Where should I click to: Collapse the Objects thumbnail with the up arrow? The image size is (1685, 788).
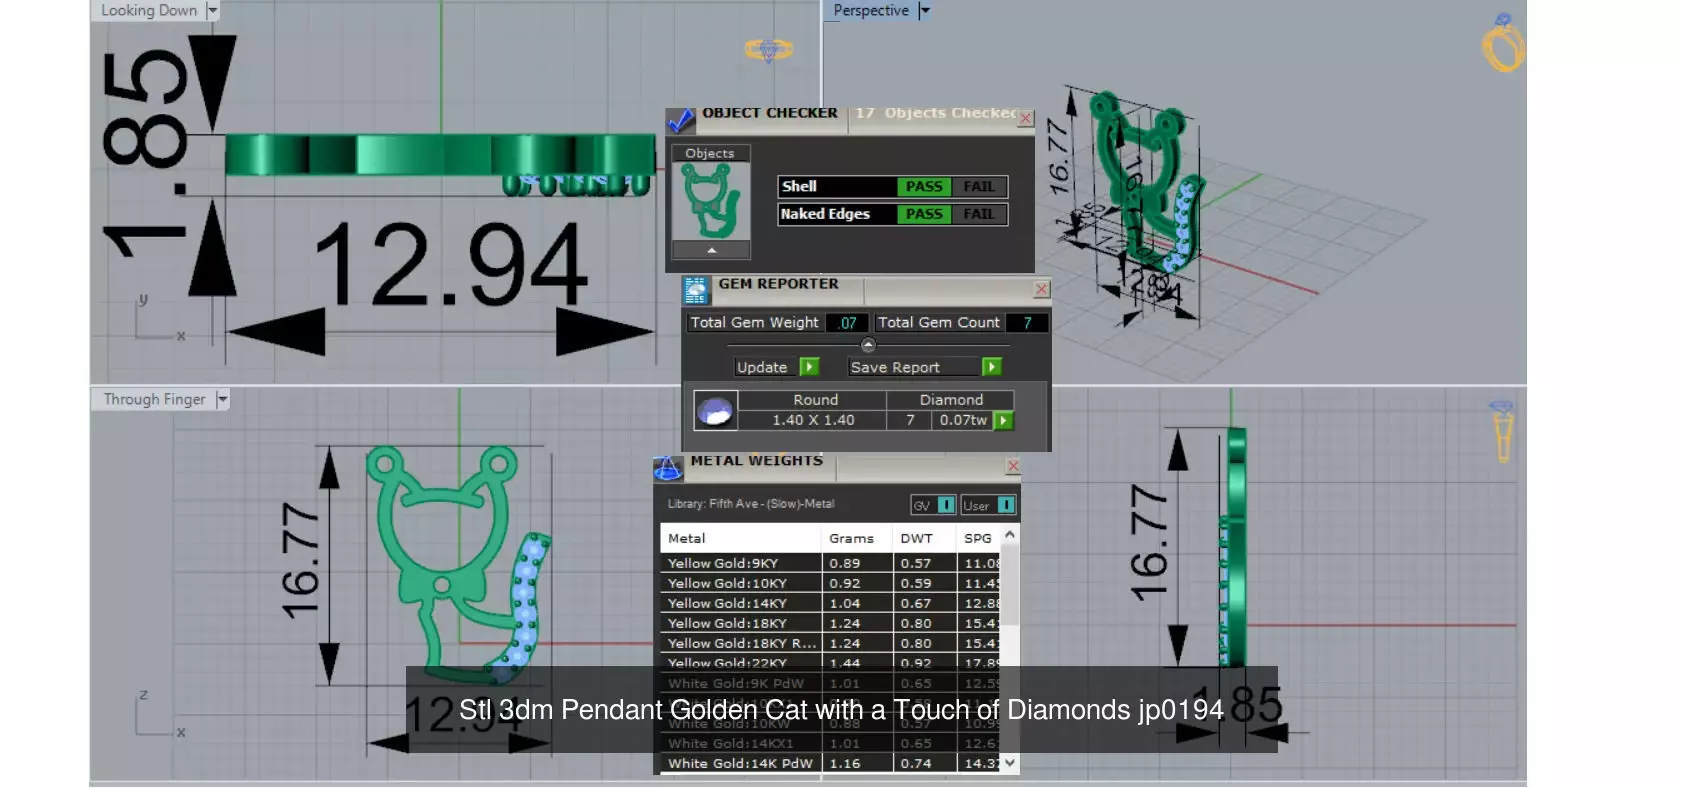(711, 250)
